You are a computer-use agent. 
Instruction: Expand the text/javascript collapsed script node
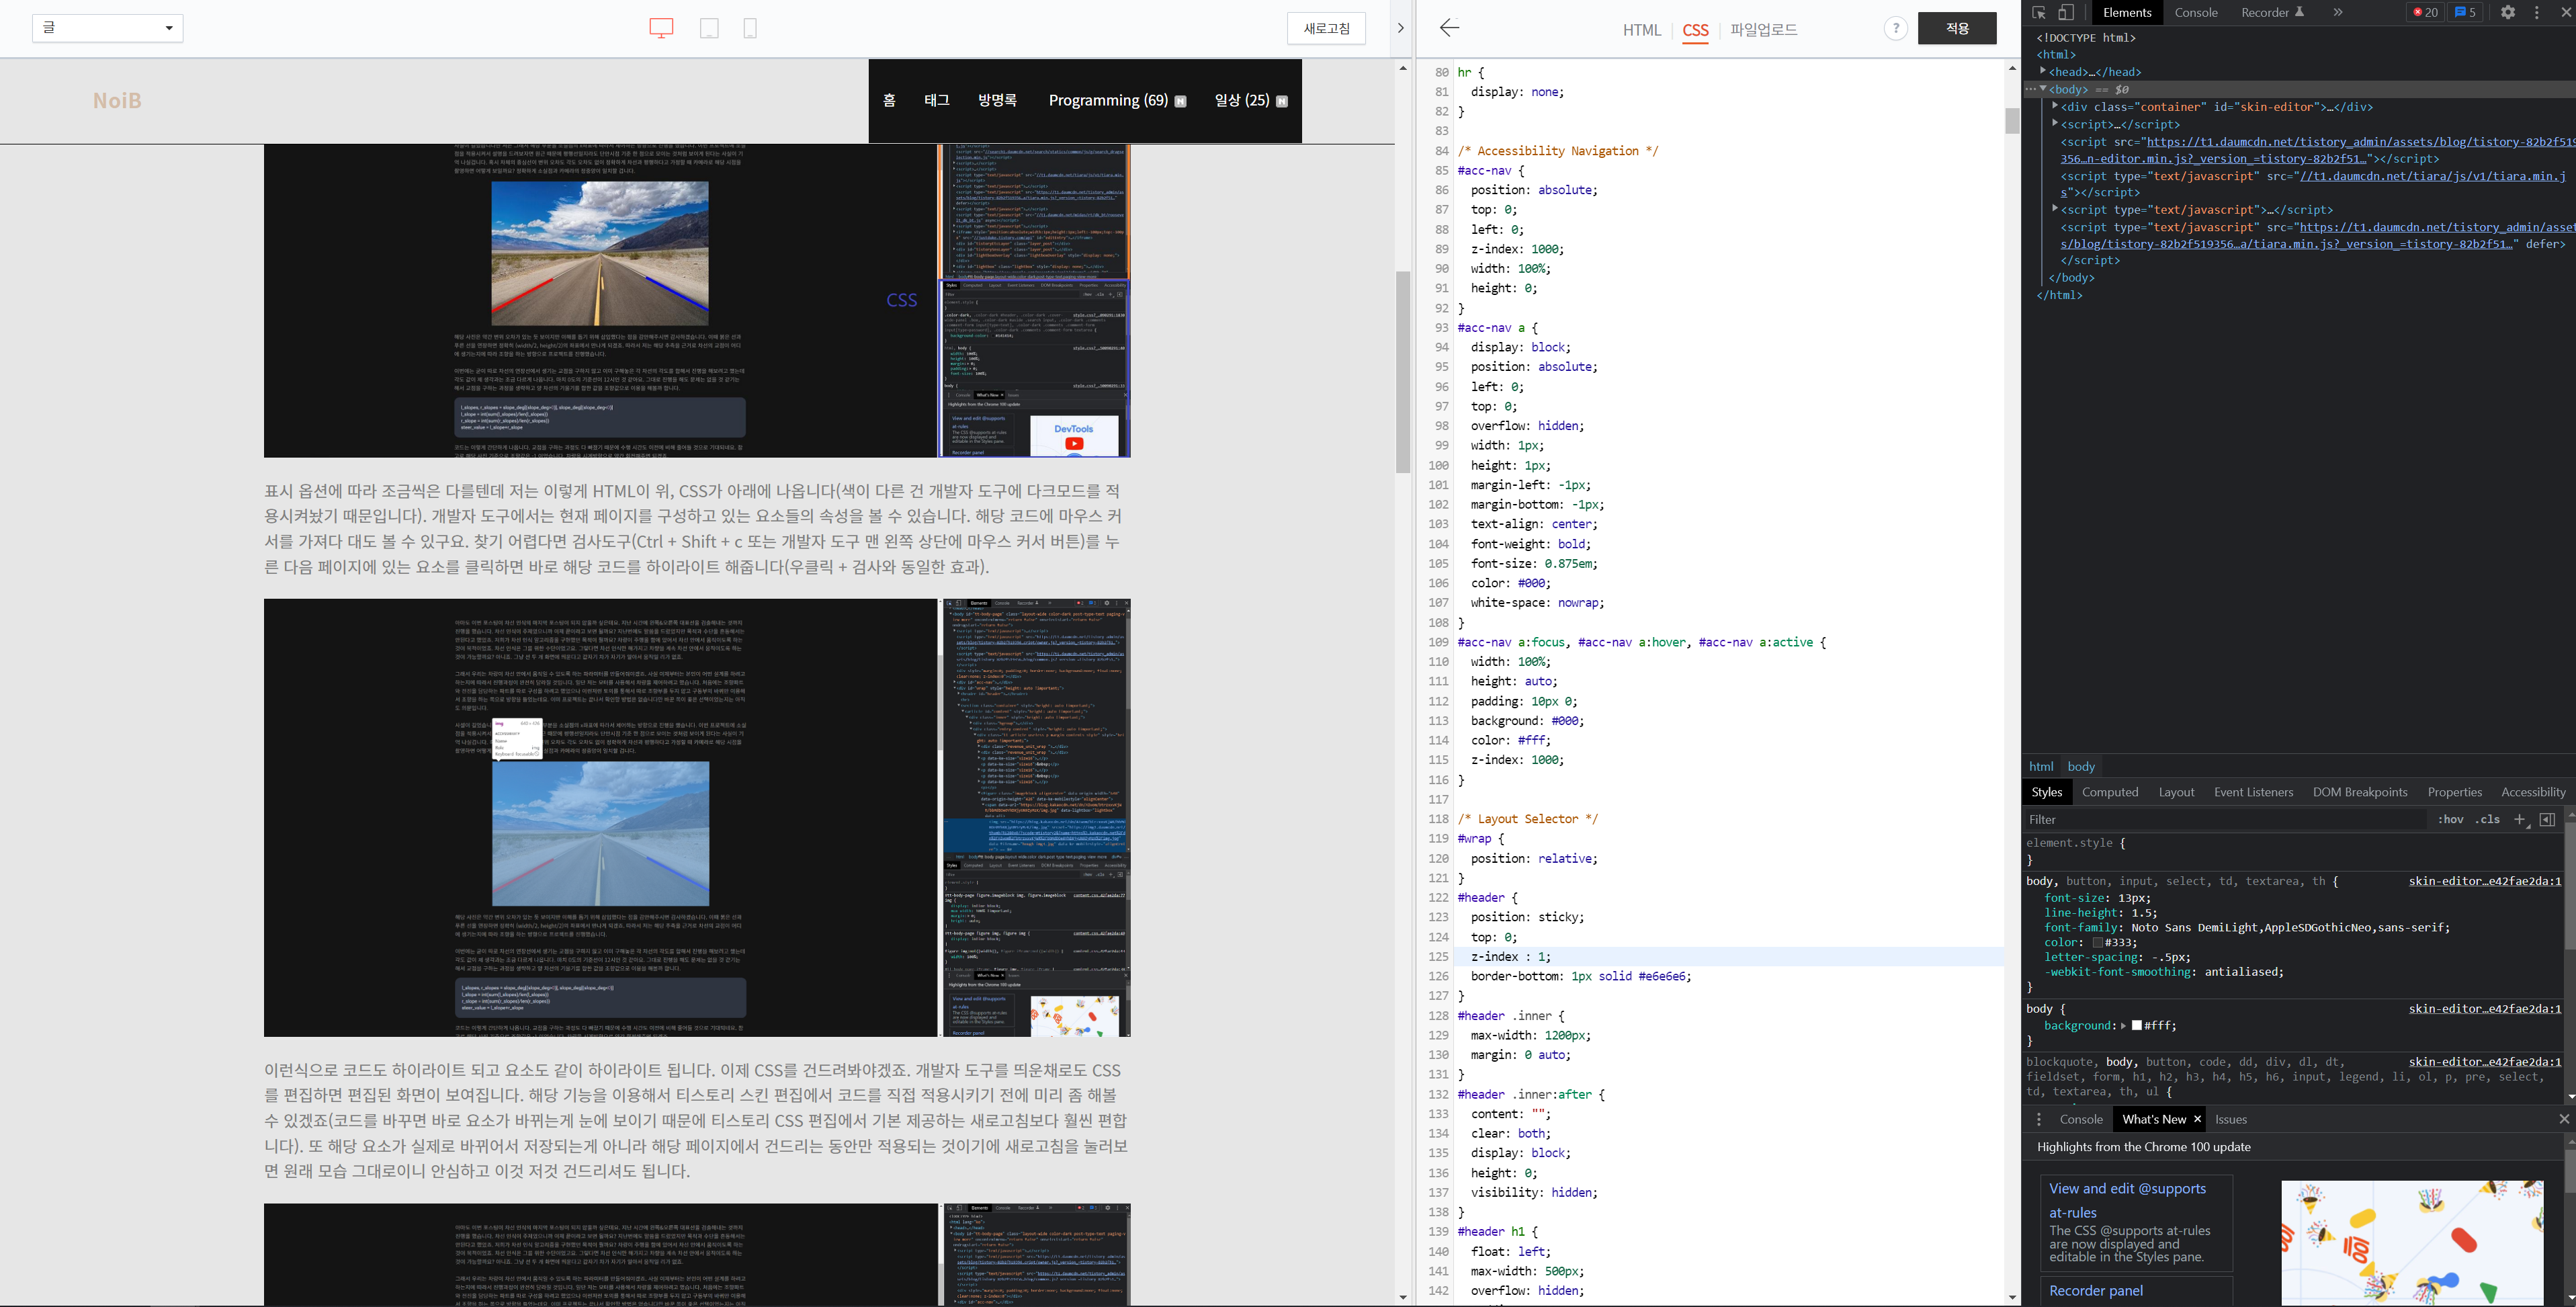pyautogui.click(x=2055, y=209)
